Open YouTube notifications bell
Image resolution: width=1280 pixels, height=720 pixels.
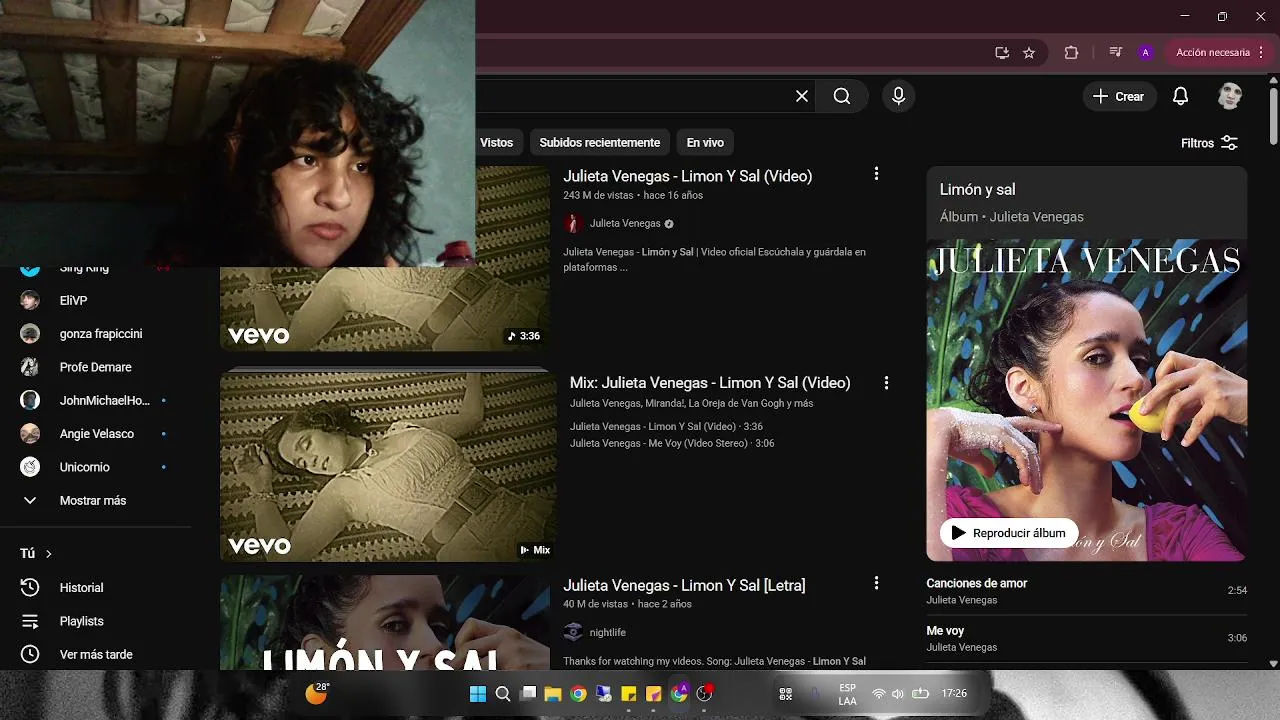(x=1180, y=96)
